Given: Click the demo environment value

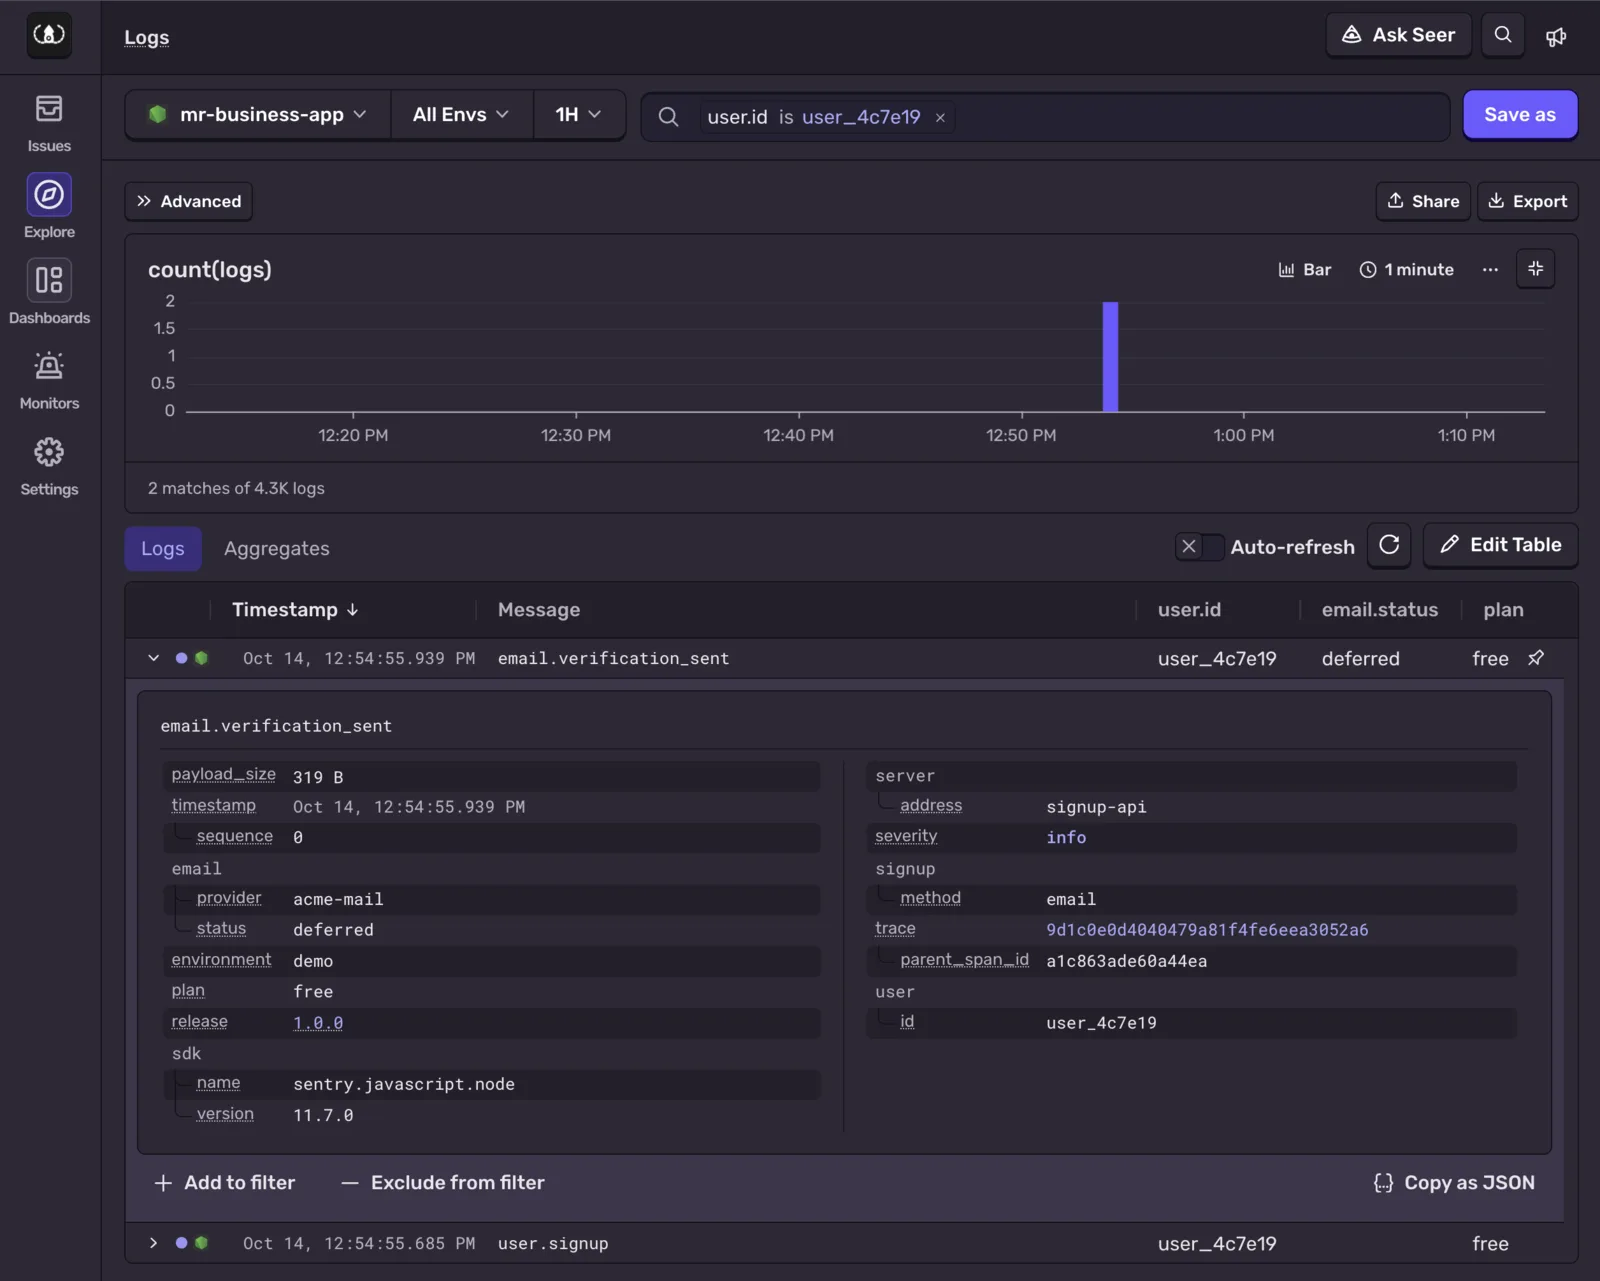Looking at the screenshot, I should [x=313, y=962].
